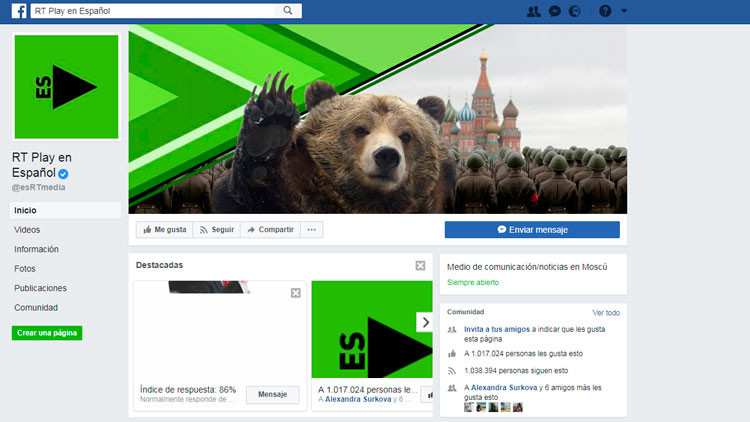Screen dimensions: 750x422
Task: Click the Seguir button
Action: [217, 230]
